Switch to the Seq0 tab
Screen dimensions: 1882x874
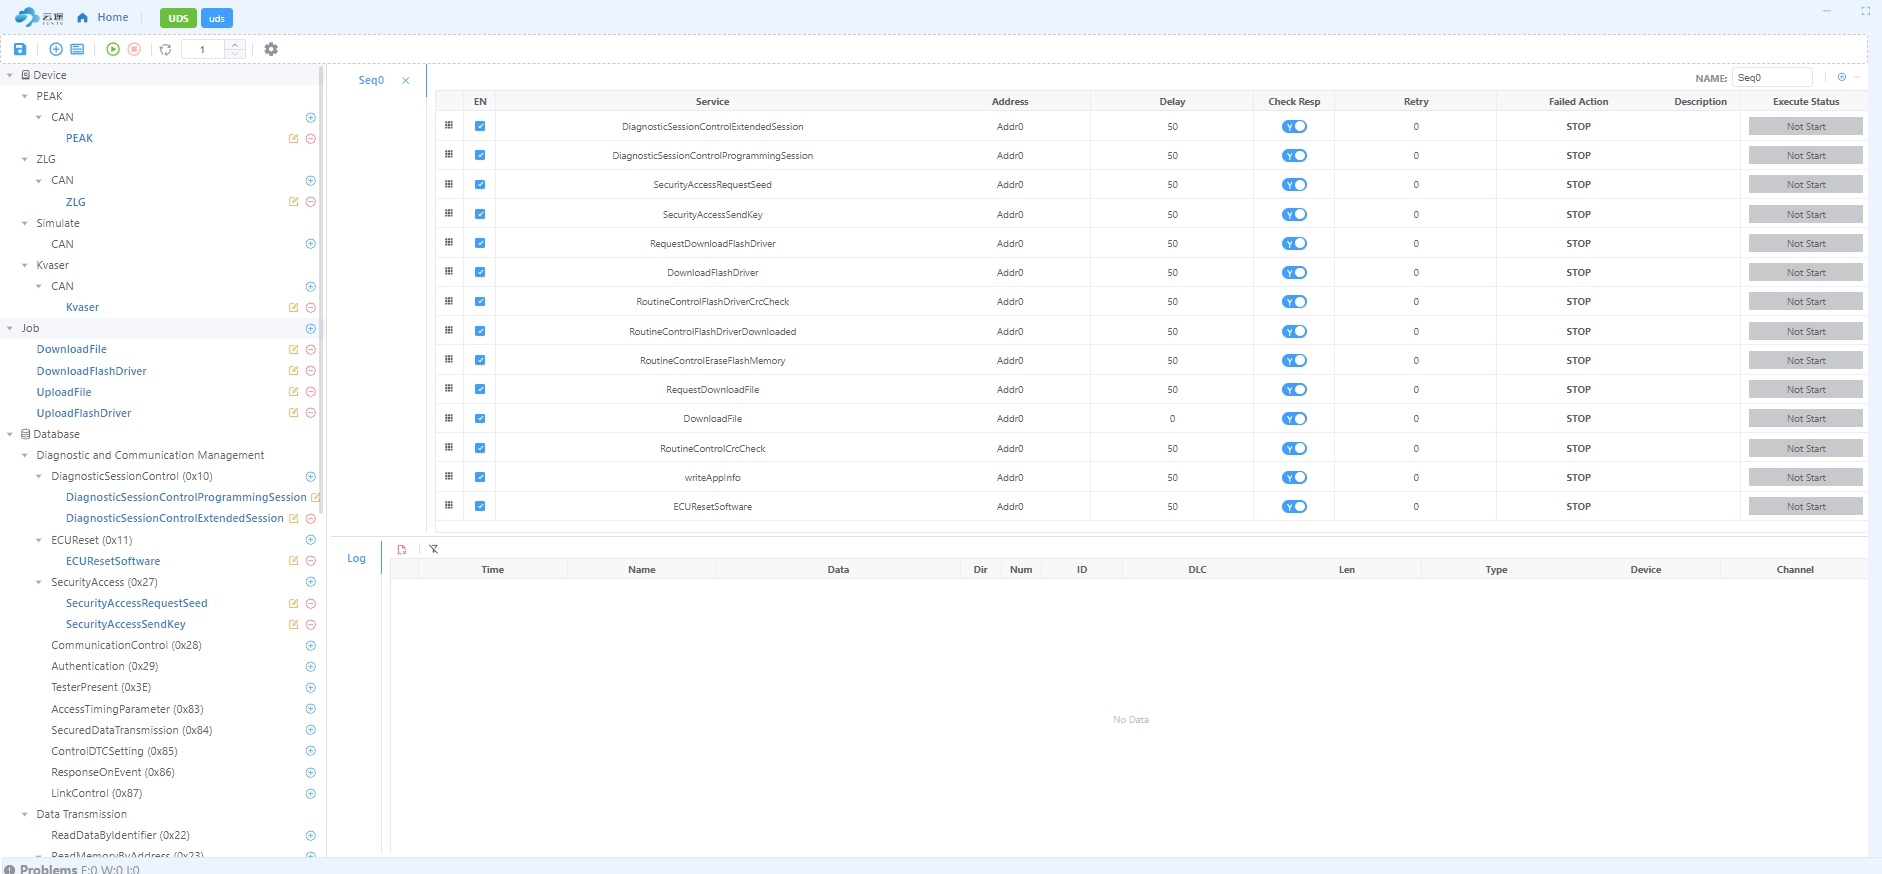tap(371, 80)
